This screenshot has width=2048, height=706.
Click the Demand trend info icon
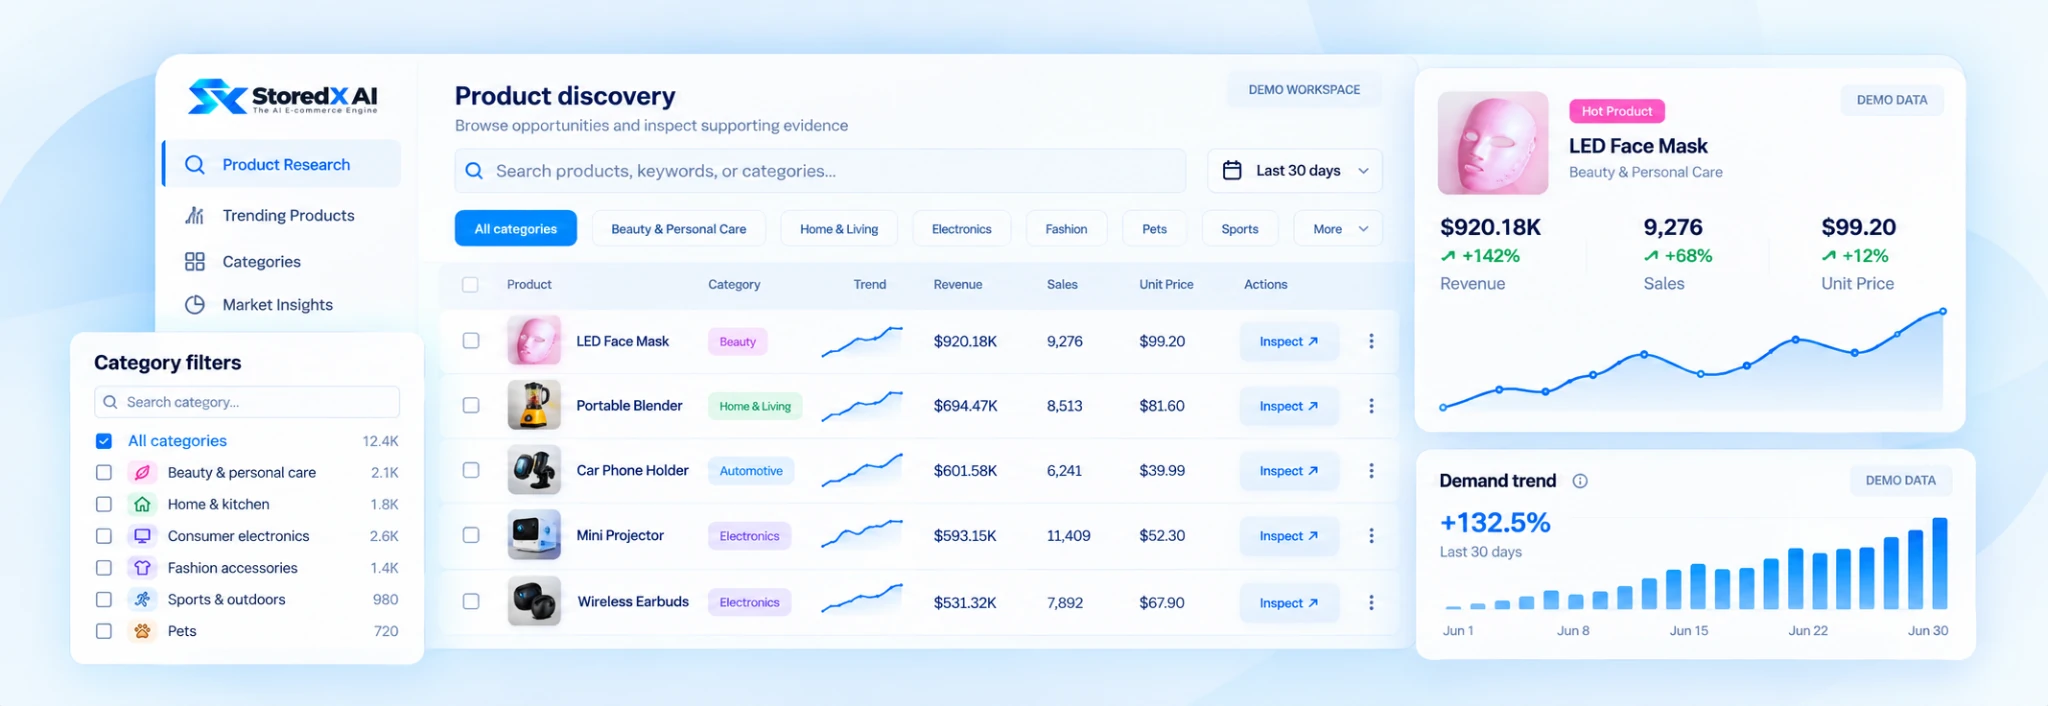(x=1580, y=481)
